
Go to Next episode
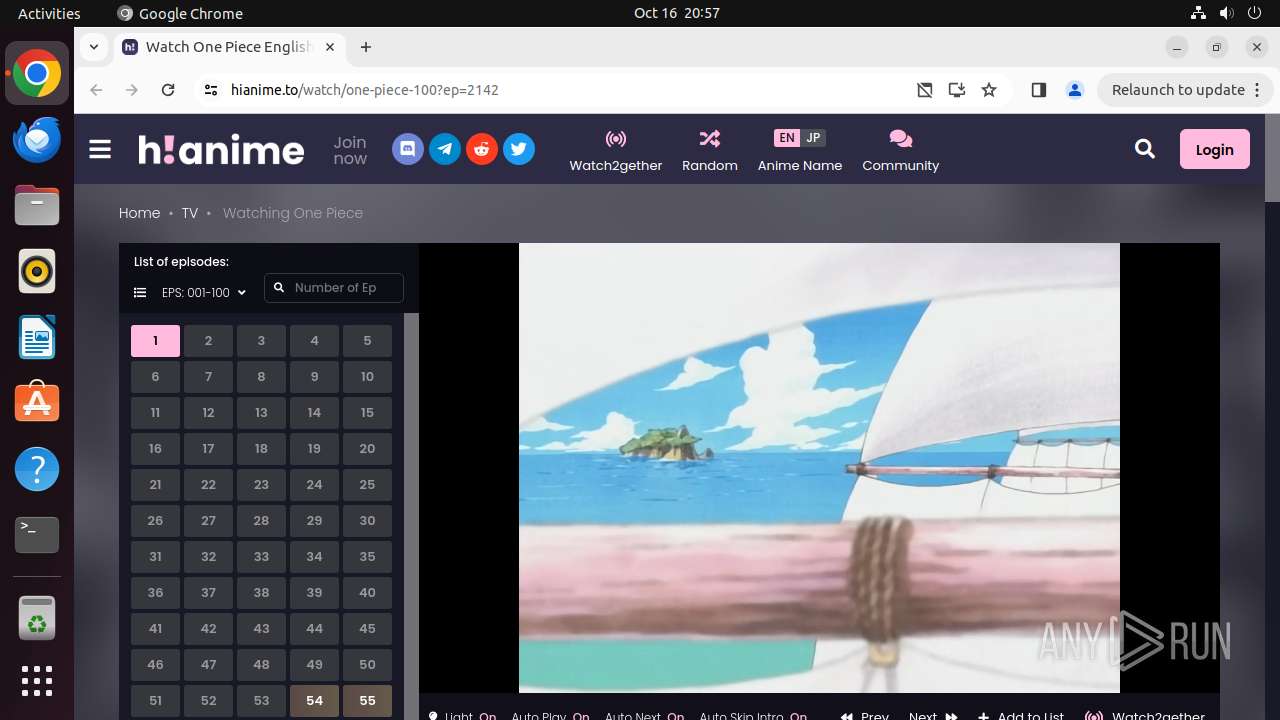(933, 716)
